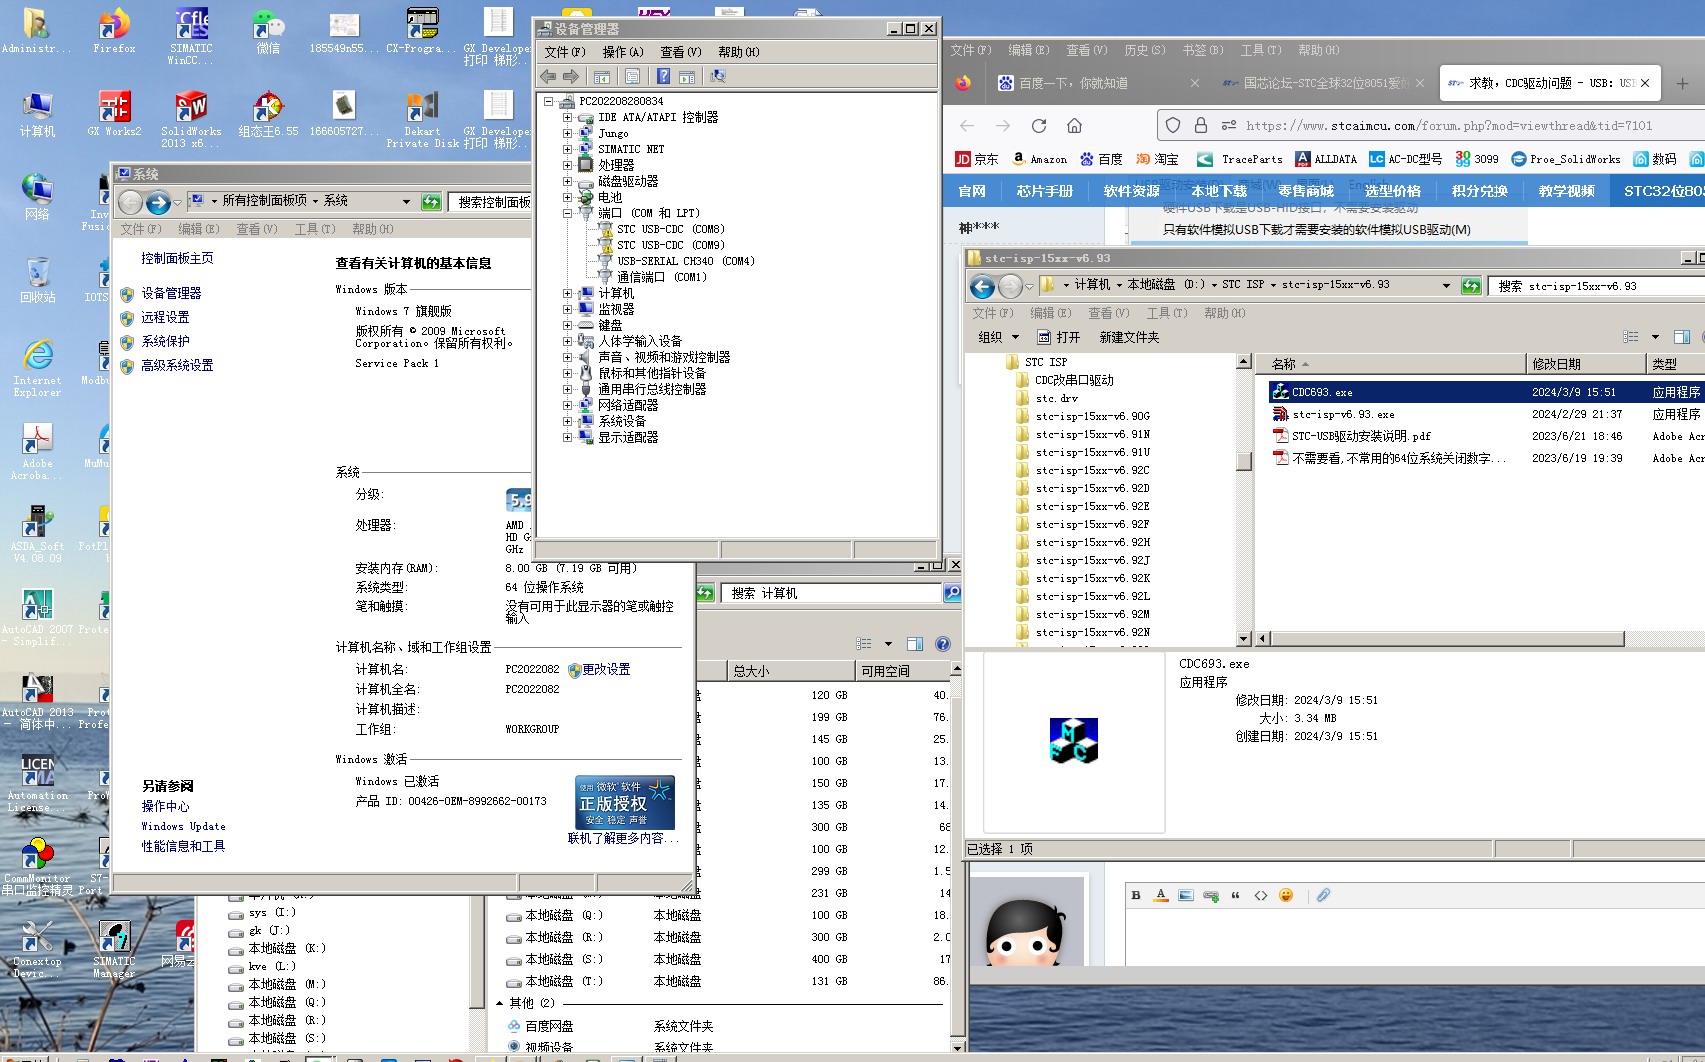Click folder tree vertical scrollbar in stc-isp window

[x=1244, y=500]
